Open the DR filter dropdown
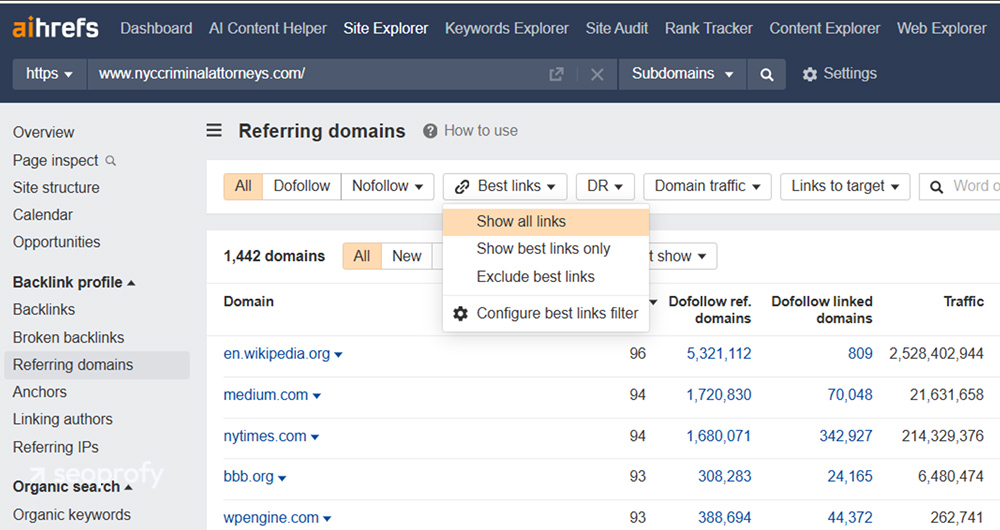Screen dimensions: 1000x530 [605, 186]
